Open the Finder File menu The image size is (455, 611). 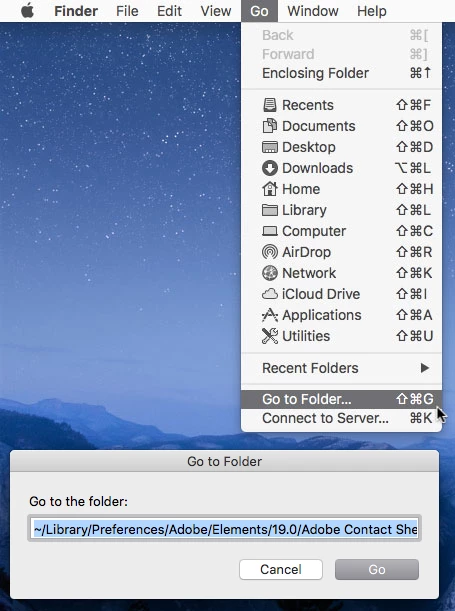click(x=127, y=11)
